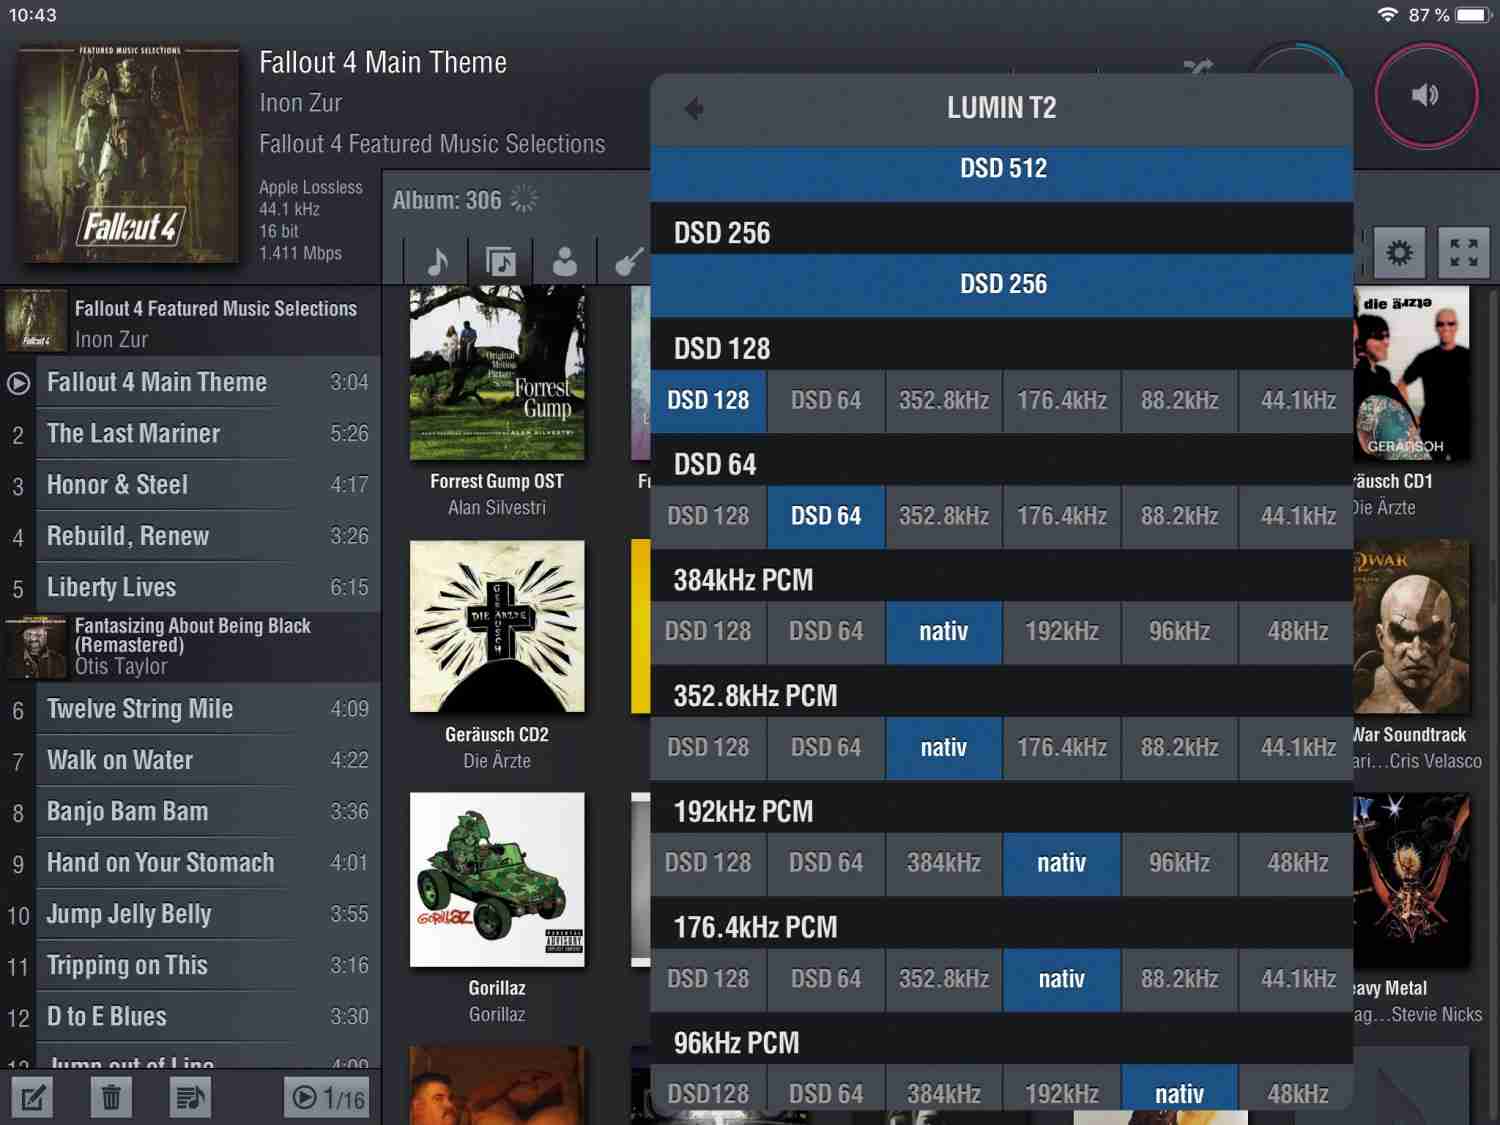Choose DSD 64 for 176.4kHz PCM
The image size is (1500, 1125).
826,979
